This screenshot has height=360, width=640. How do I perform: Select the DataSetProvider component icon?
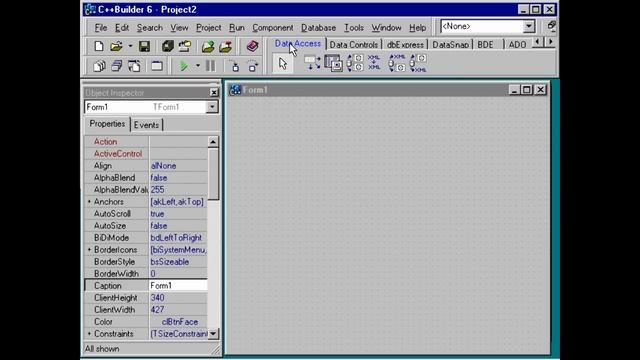click(x=355, y=63)
